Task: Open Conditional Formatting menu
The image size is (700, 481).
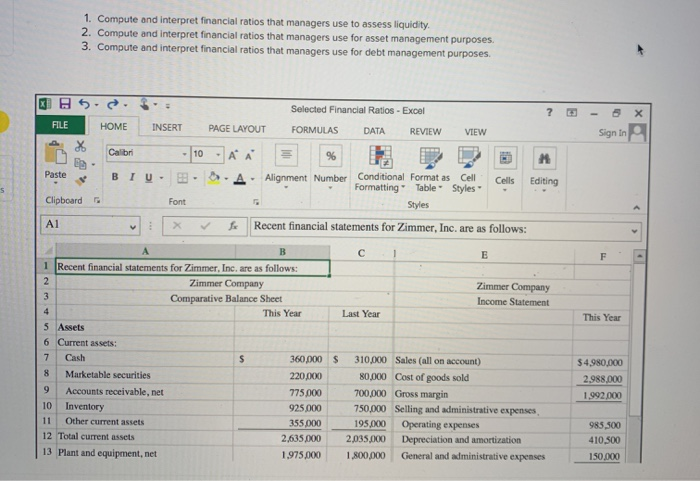Action: (380, 169)
